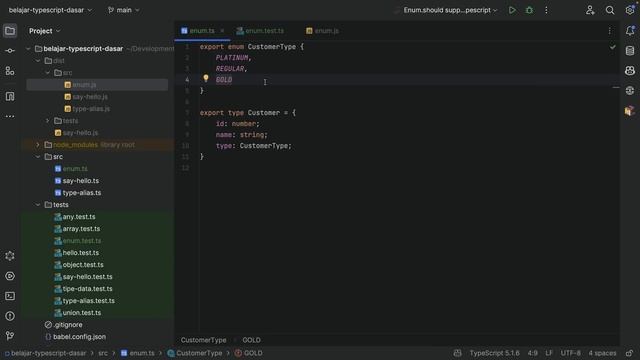Viewport: 640px width, 360px height.
Task: Collapse the dist folder
Action: (x=38, y=61)
